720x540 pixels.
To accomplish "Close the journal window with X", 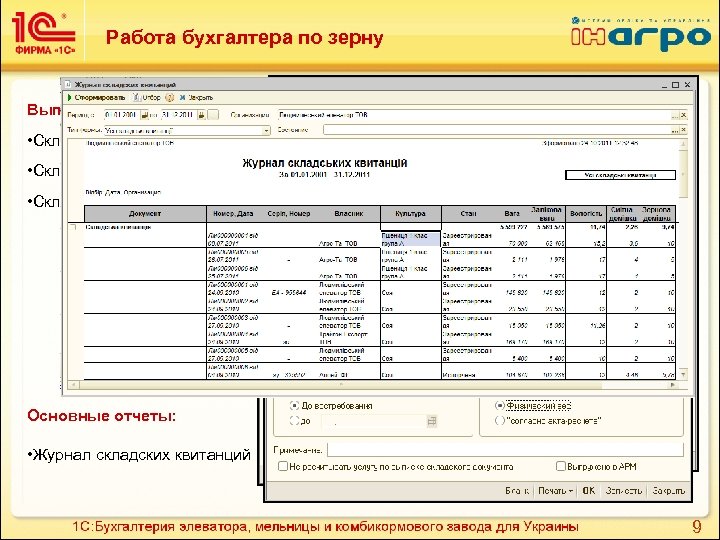I will tap(687, 85).
